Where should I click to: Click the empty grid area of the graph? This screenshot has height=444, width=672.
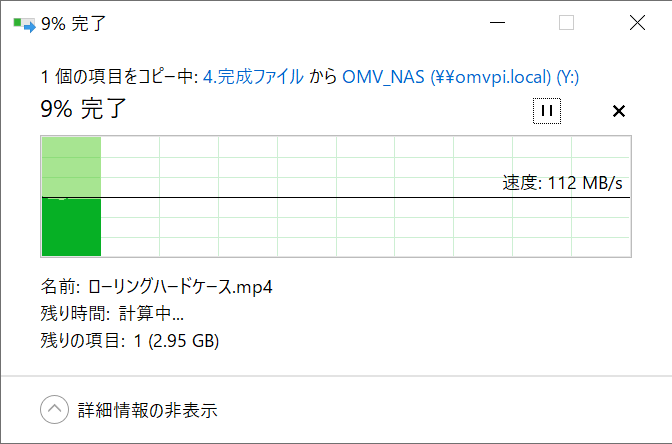point(364,227)
